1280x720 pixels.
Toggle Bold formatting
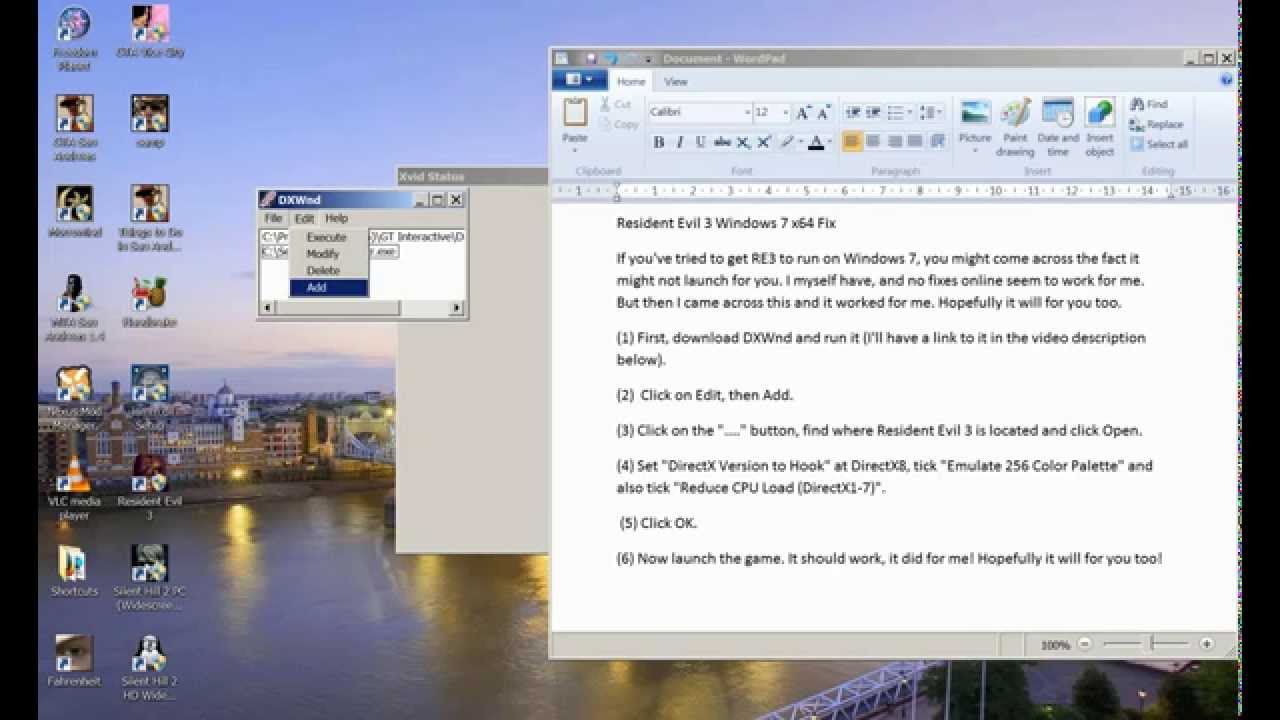coord(658,142)
